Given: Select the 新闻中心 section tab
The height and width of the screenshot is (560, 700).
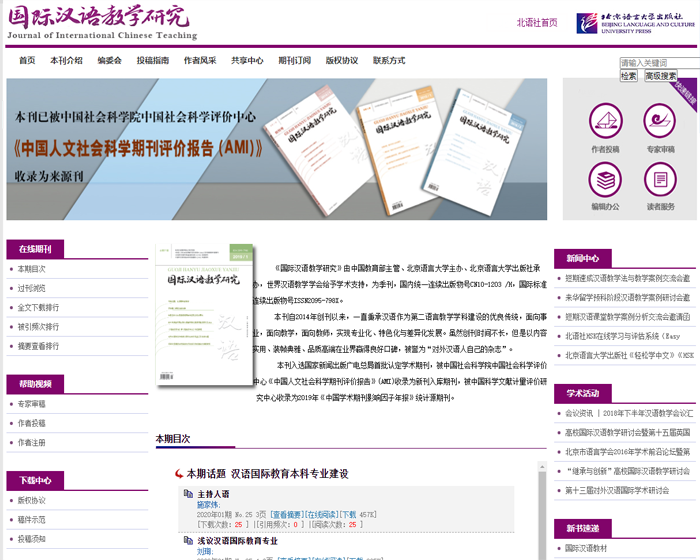Looking at the screenshot, I should point(583,259).
